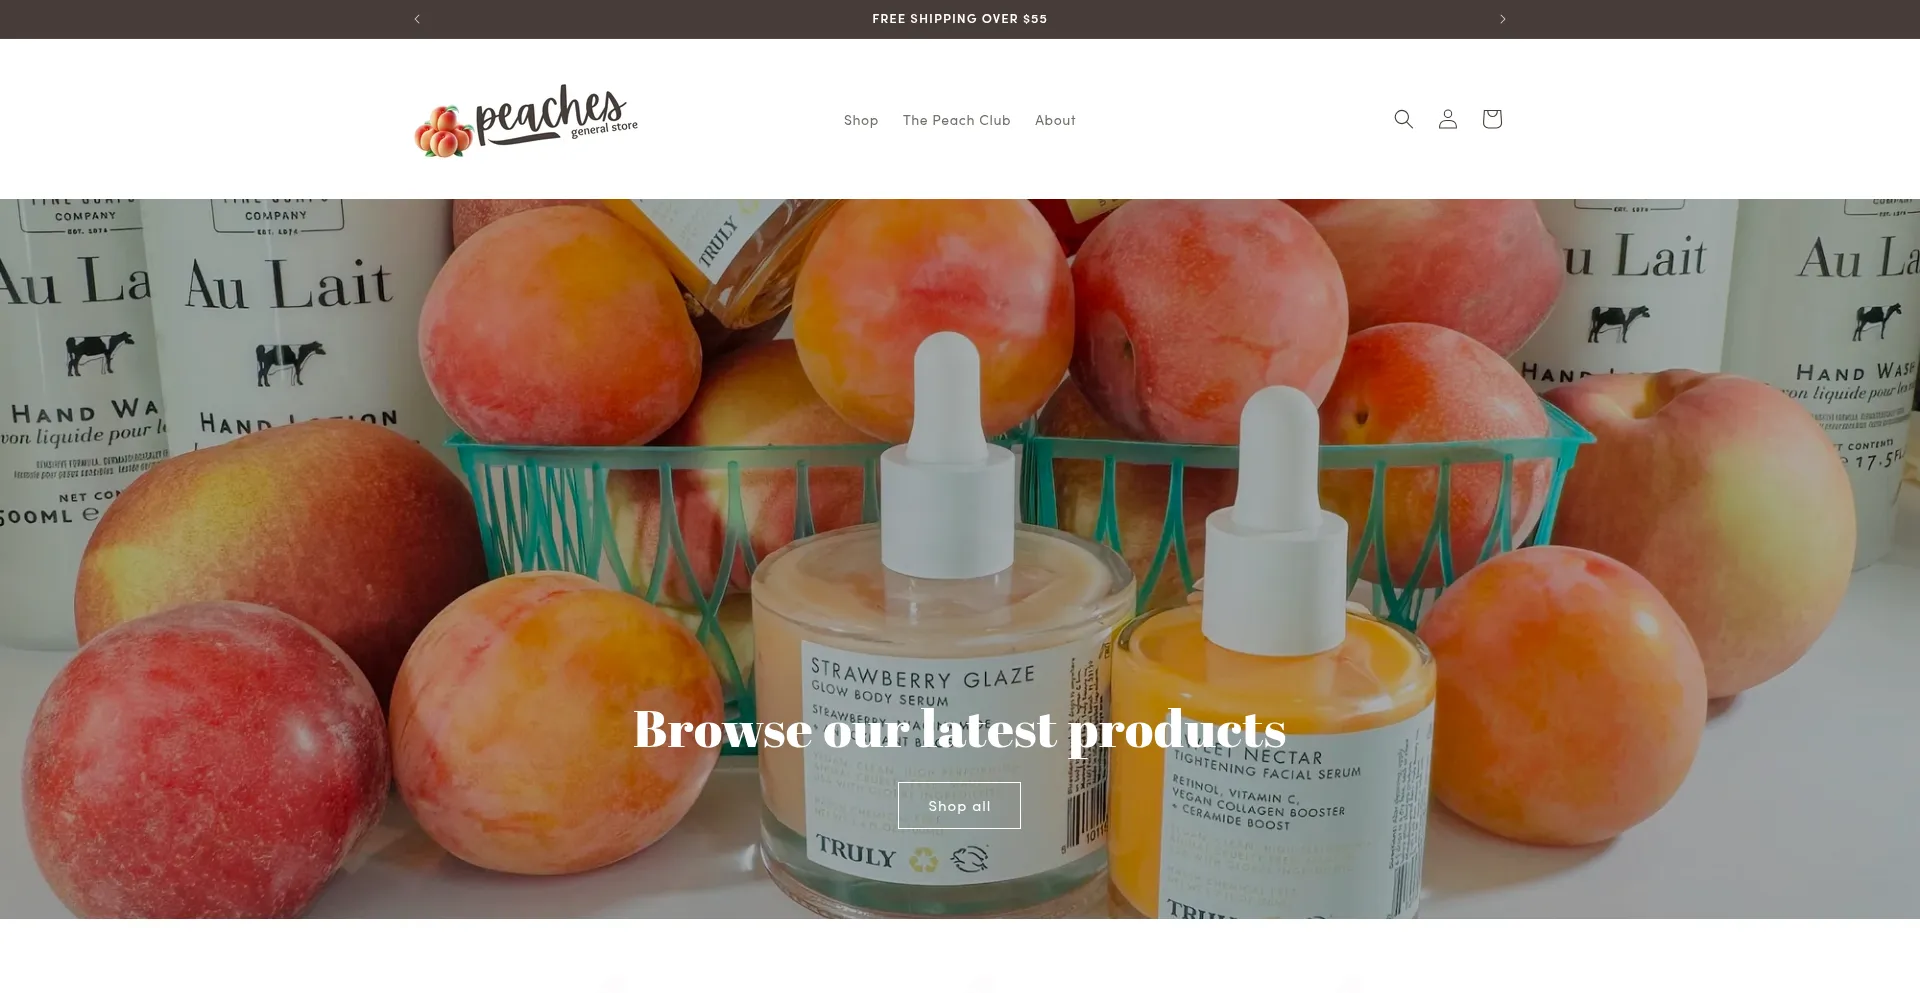
Task: Open the About page link
Action: [1055, 120]
